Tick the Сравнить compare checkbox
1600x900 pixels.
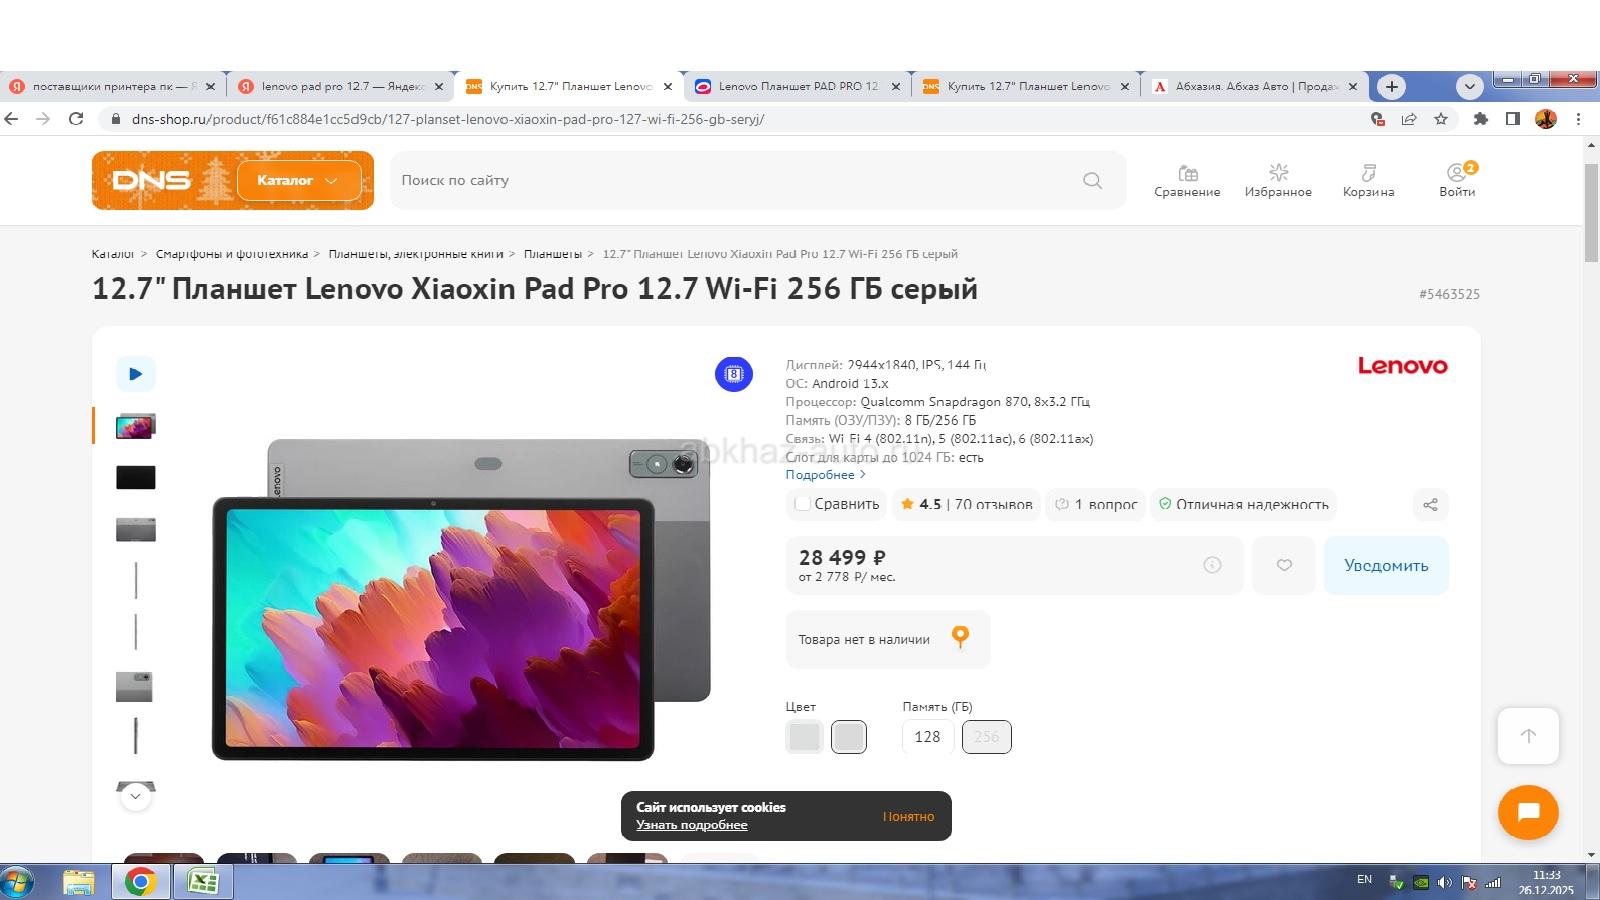click(802, 504)
